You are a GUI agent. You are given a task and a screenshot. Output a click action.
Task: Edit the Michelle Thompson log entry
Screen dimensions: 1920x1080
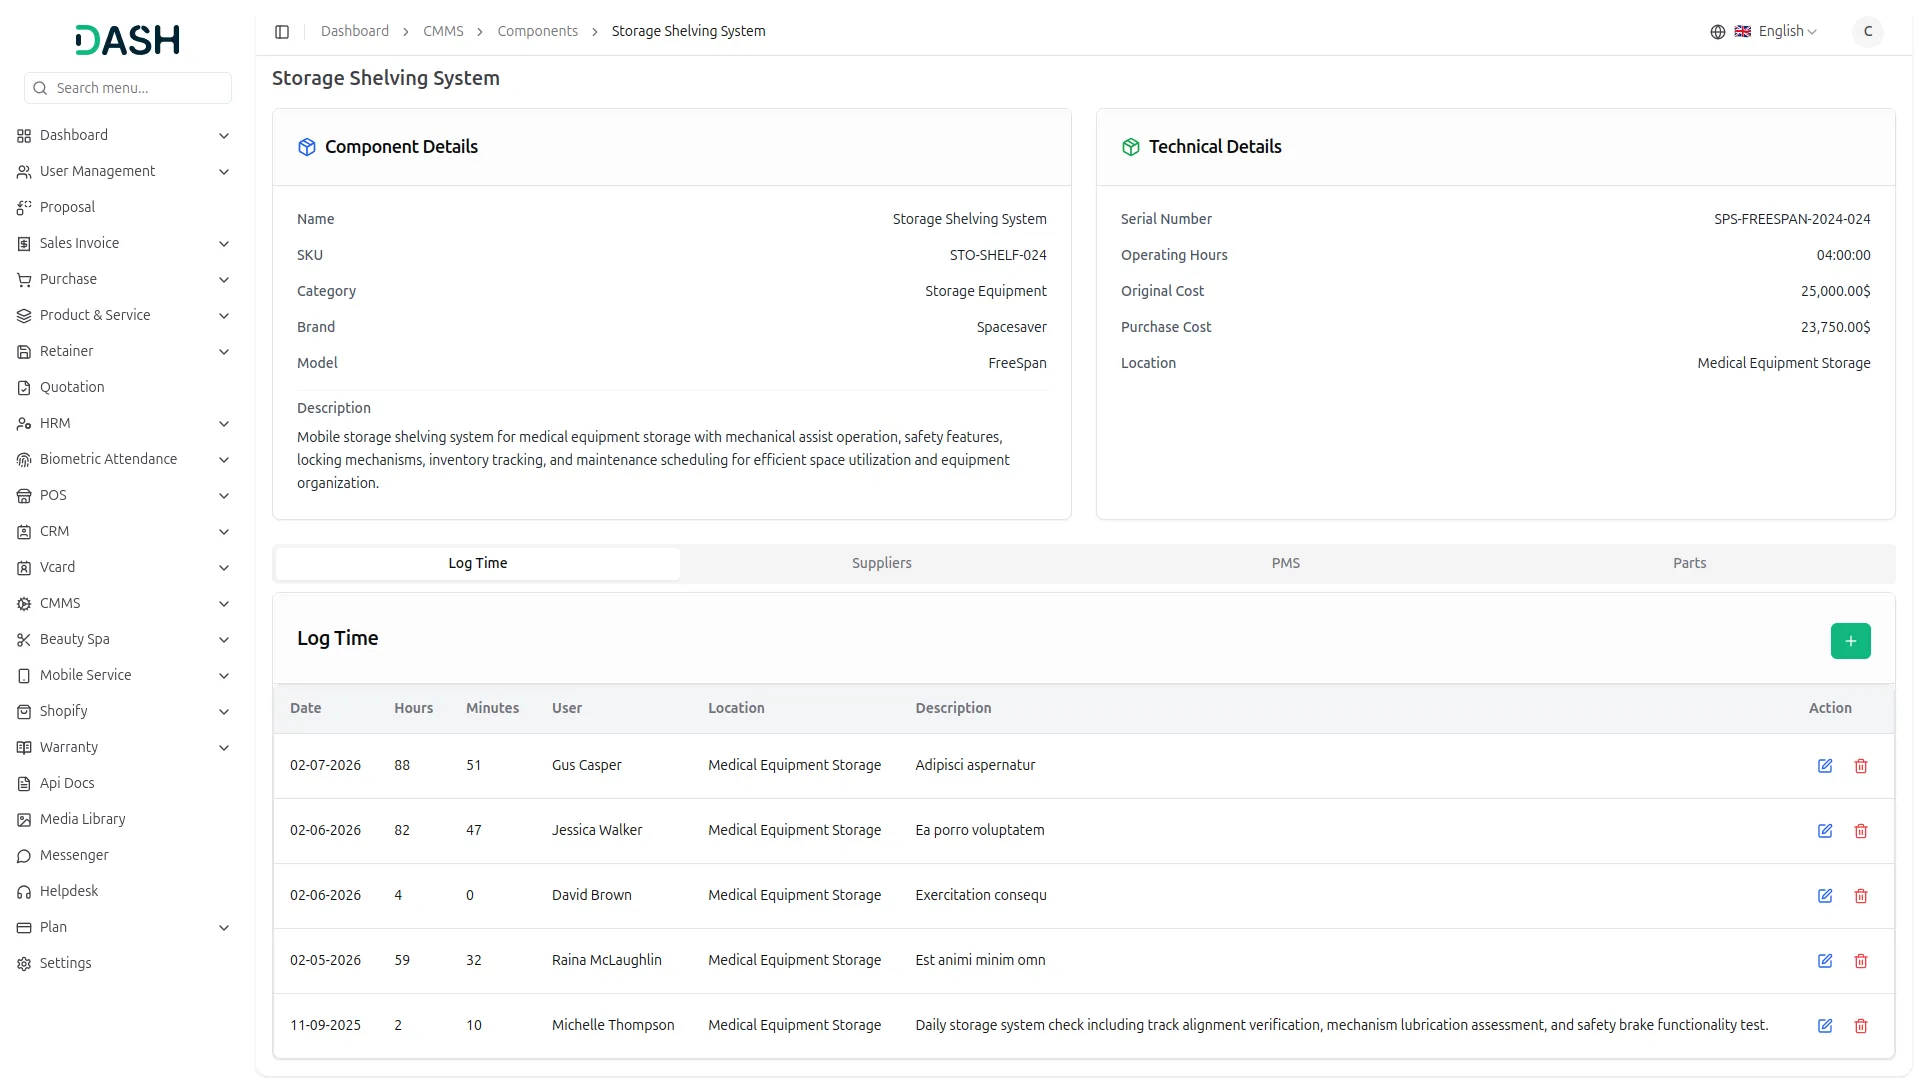[x=1825, y=1026]
